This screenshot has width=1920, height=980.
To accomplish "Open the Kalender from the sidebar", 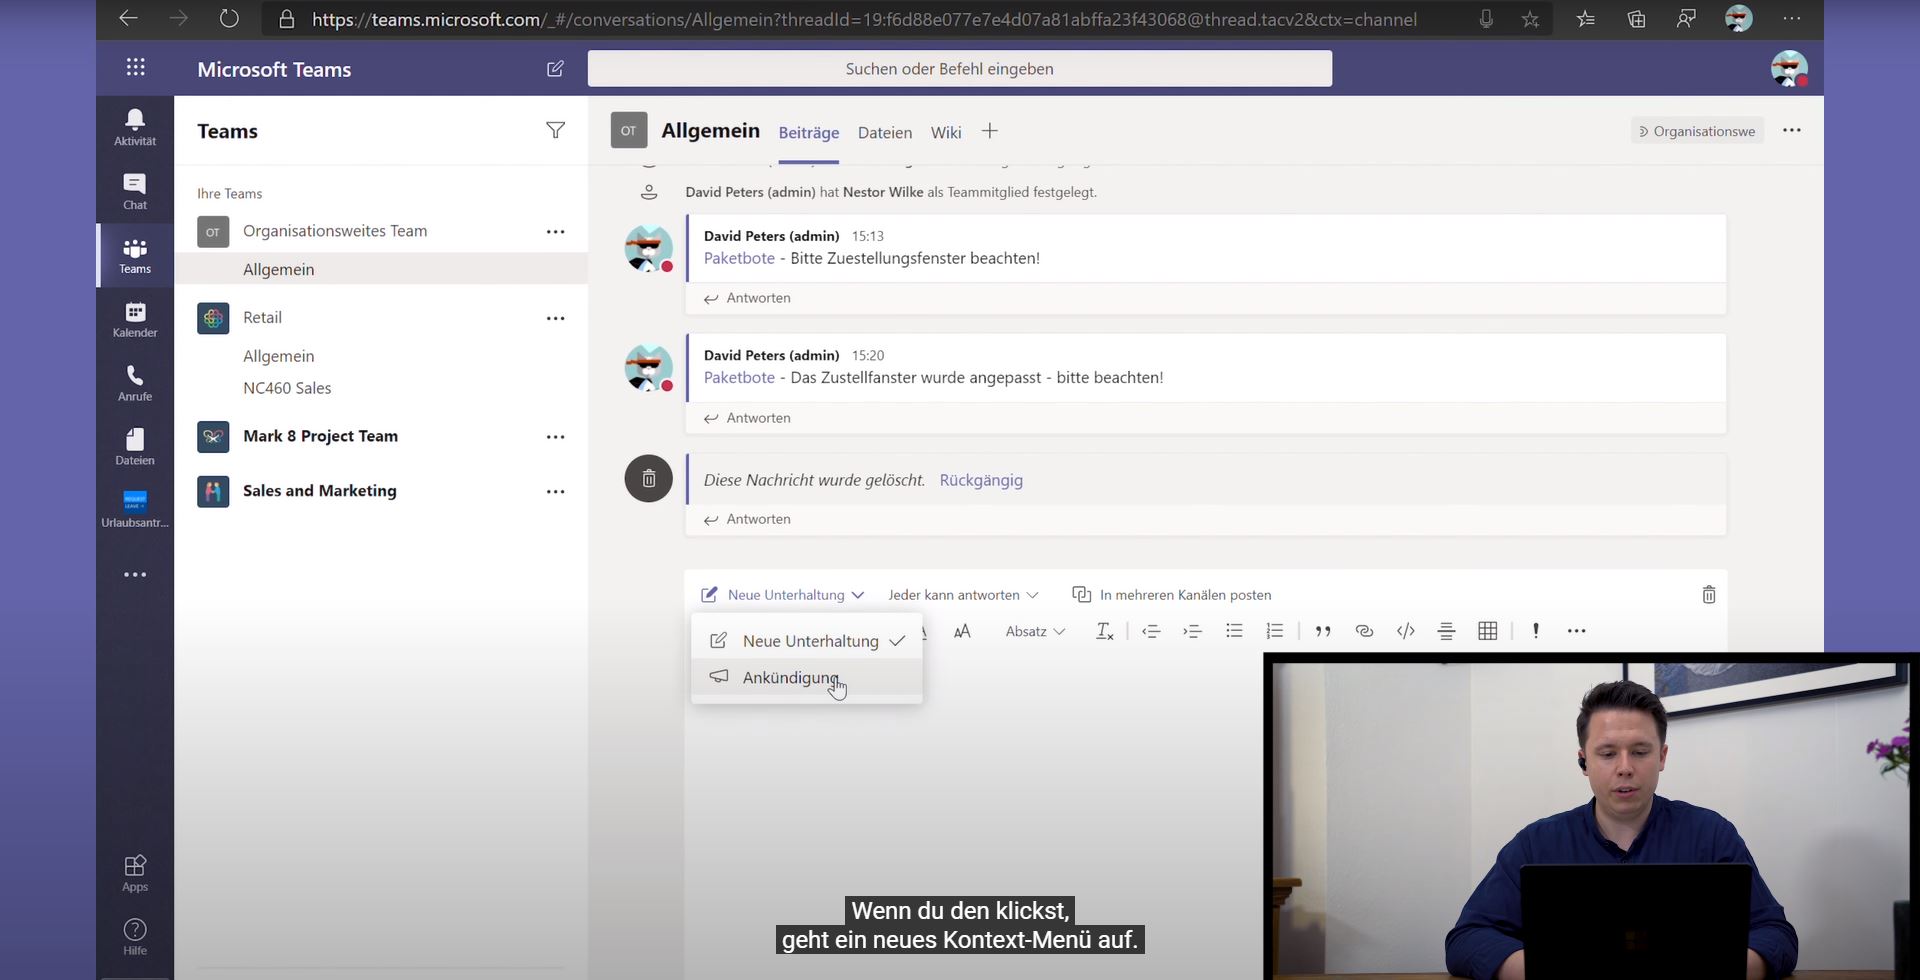I will click(x=134, y=318).
